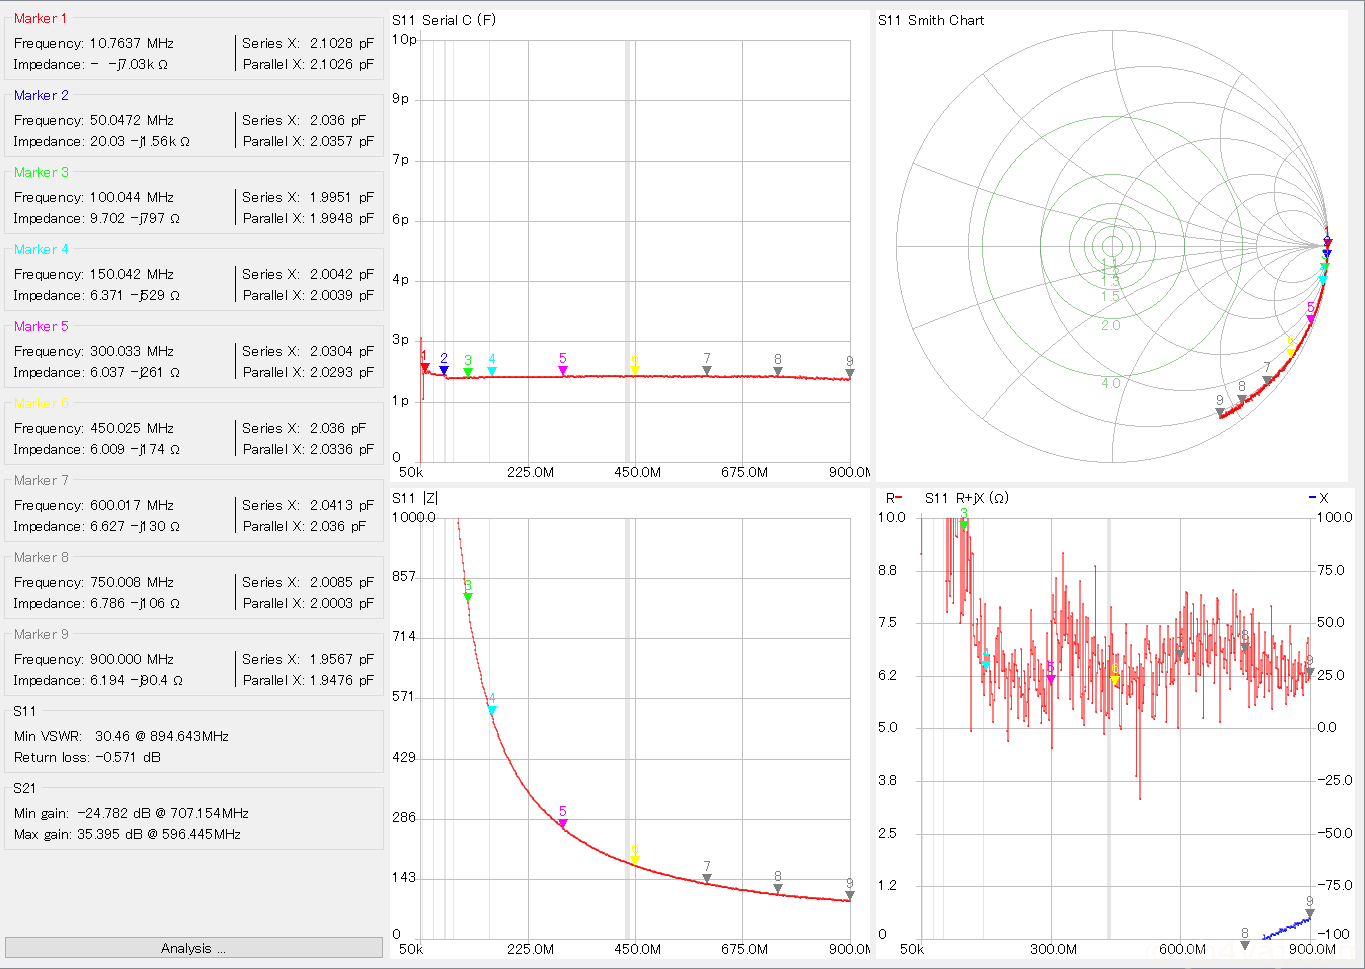Click gray marker 8 in |Z| chart
The image size is (1365, 969).
(778, 889)
